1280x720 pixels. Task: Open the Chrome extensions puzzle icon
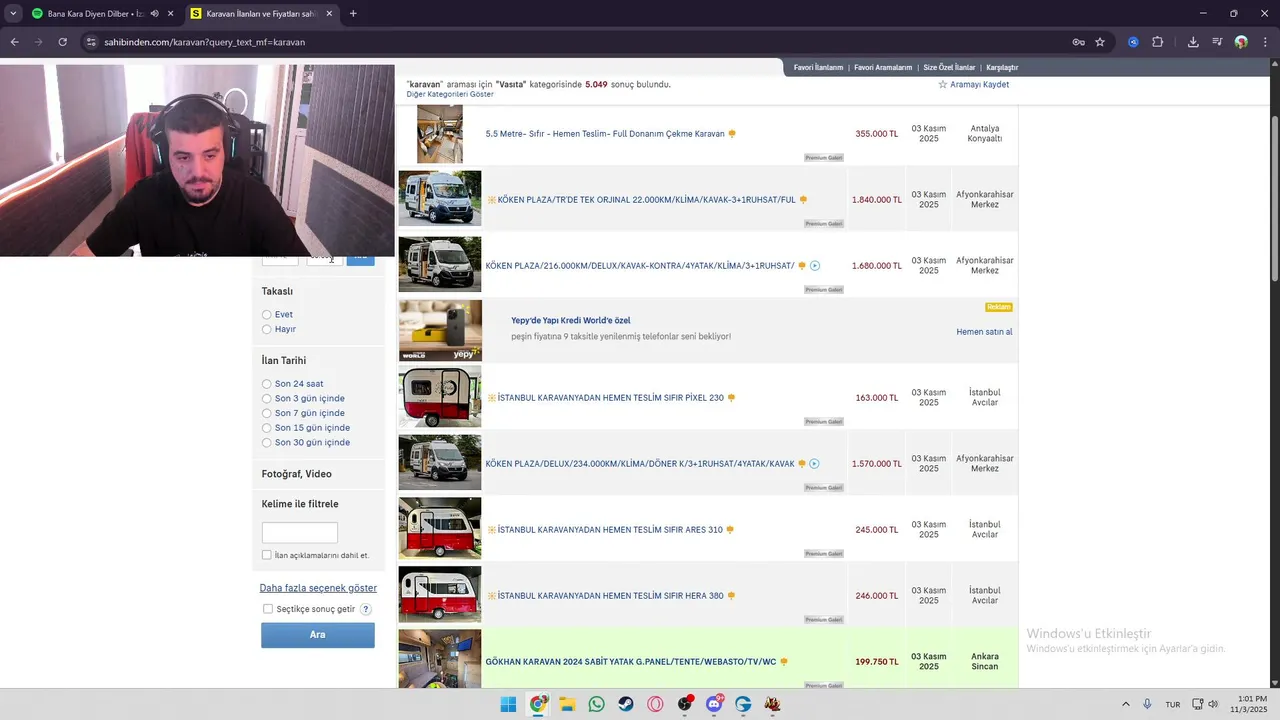pyautogui.click(x=1158, y=42)
